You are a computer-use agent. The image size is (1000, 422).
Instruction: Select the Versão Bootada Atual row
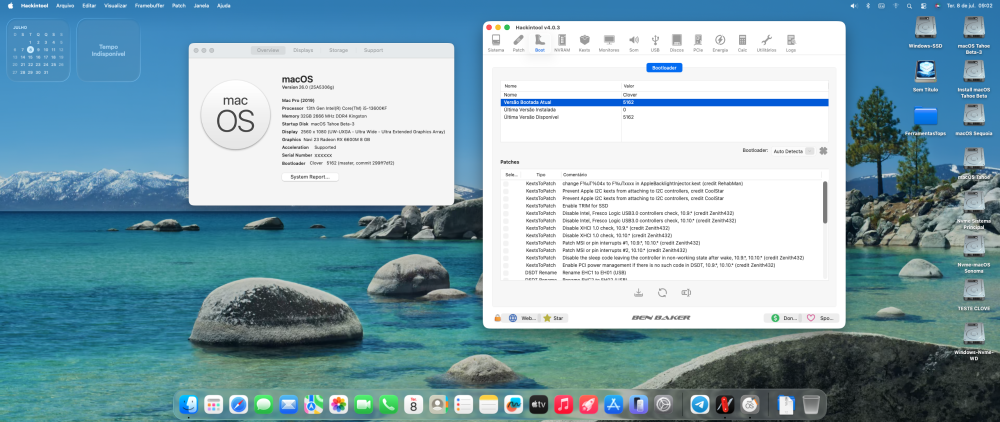[x=665, y=102]
